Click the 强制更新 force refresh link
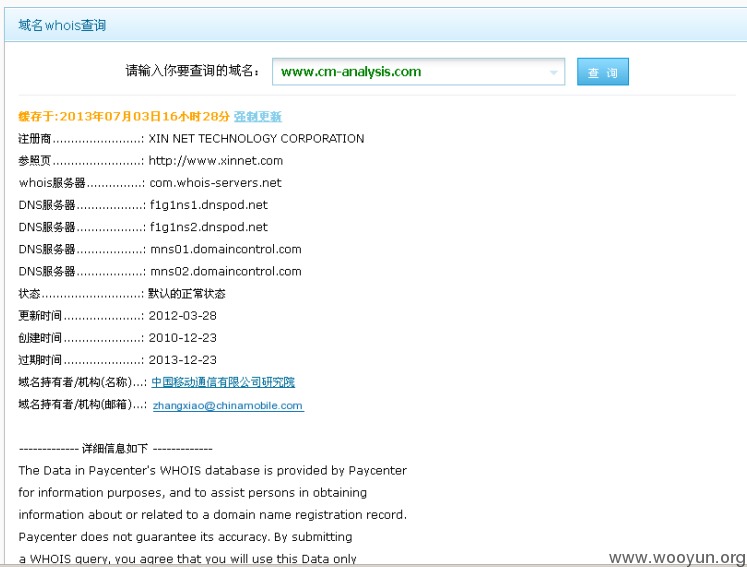 coord(258,116)
